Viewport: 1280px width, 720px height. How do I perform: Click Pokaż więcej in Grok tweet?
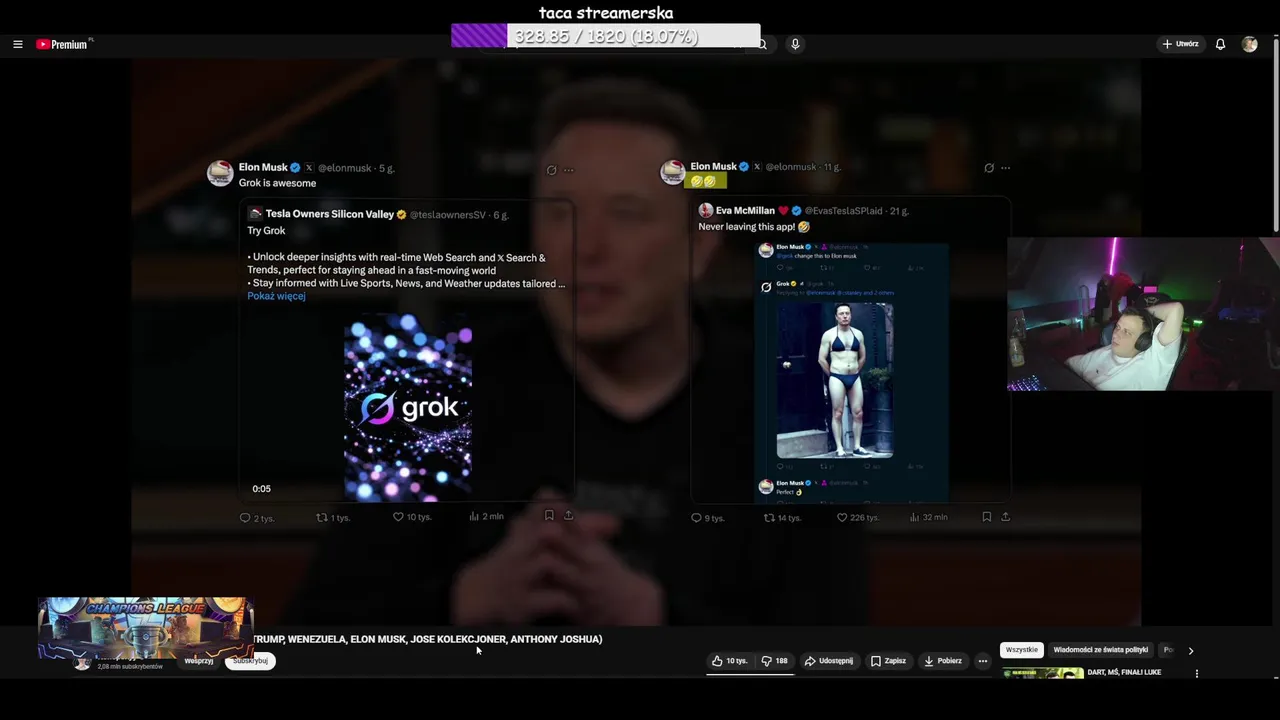click(x=276, y=296)
